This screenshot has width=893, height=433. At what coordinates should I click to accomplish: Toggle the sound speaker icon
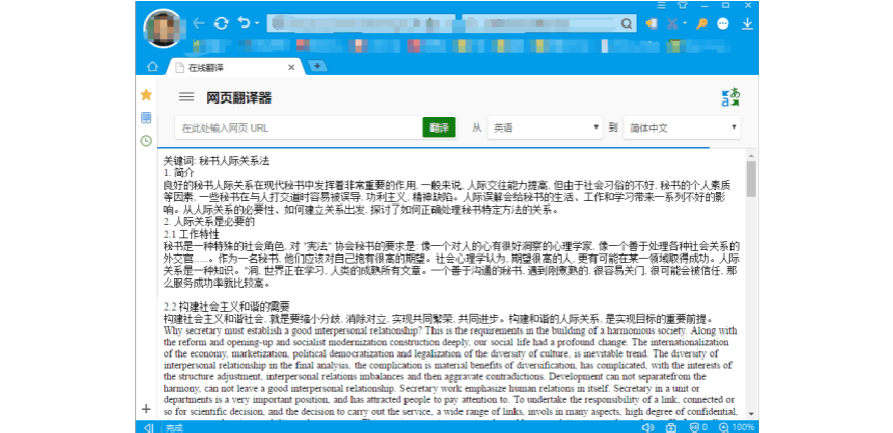tap(648, 427)
